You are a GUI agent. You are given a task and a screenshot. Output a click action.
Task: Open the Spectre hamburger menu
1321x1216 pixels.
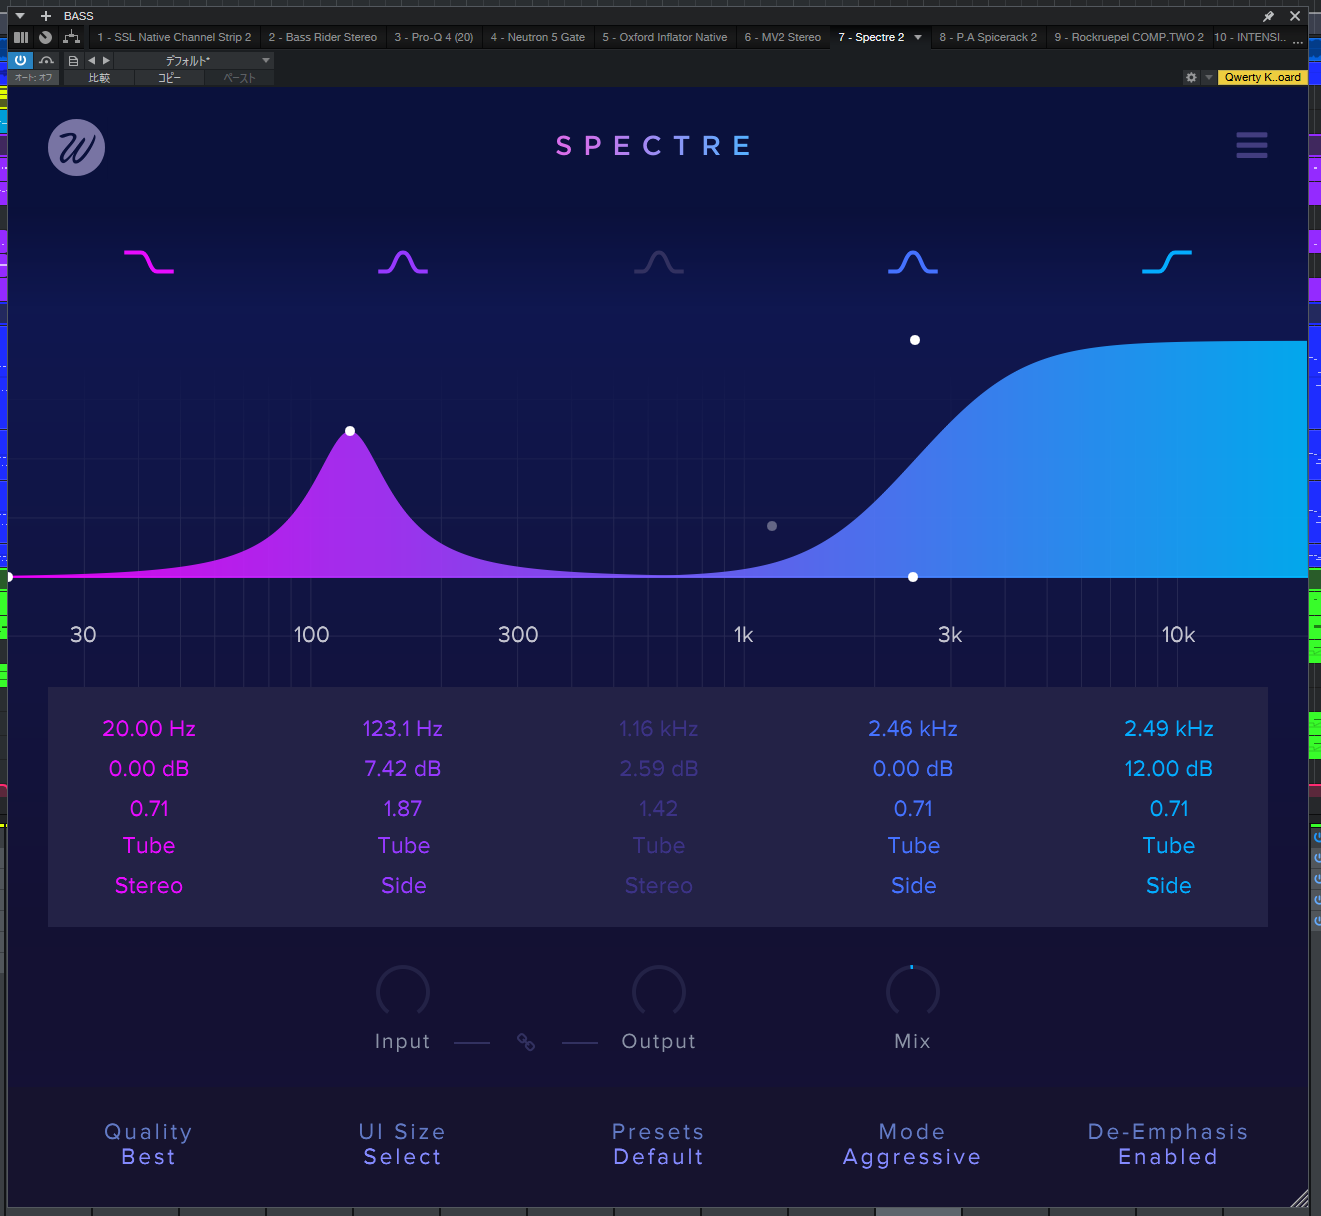(x=1251, y=146)
